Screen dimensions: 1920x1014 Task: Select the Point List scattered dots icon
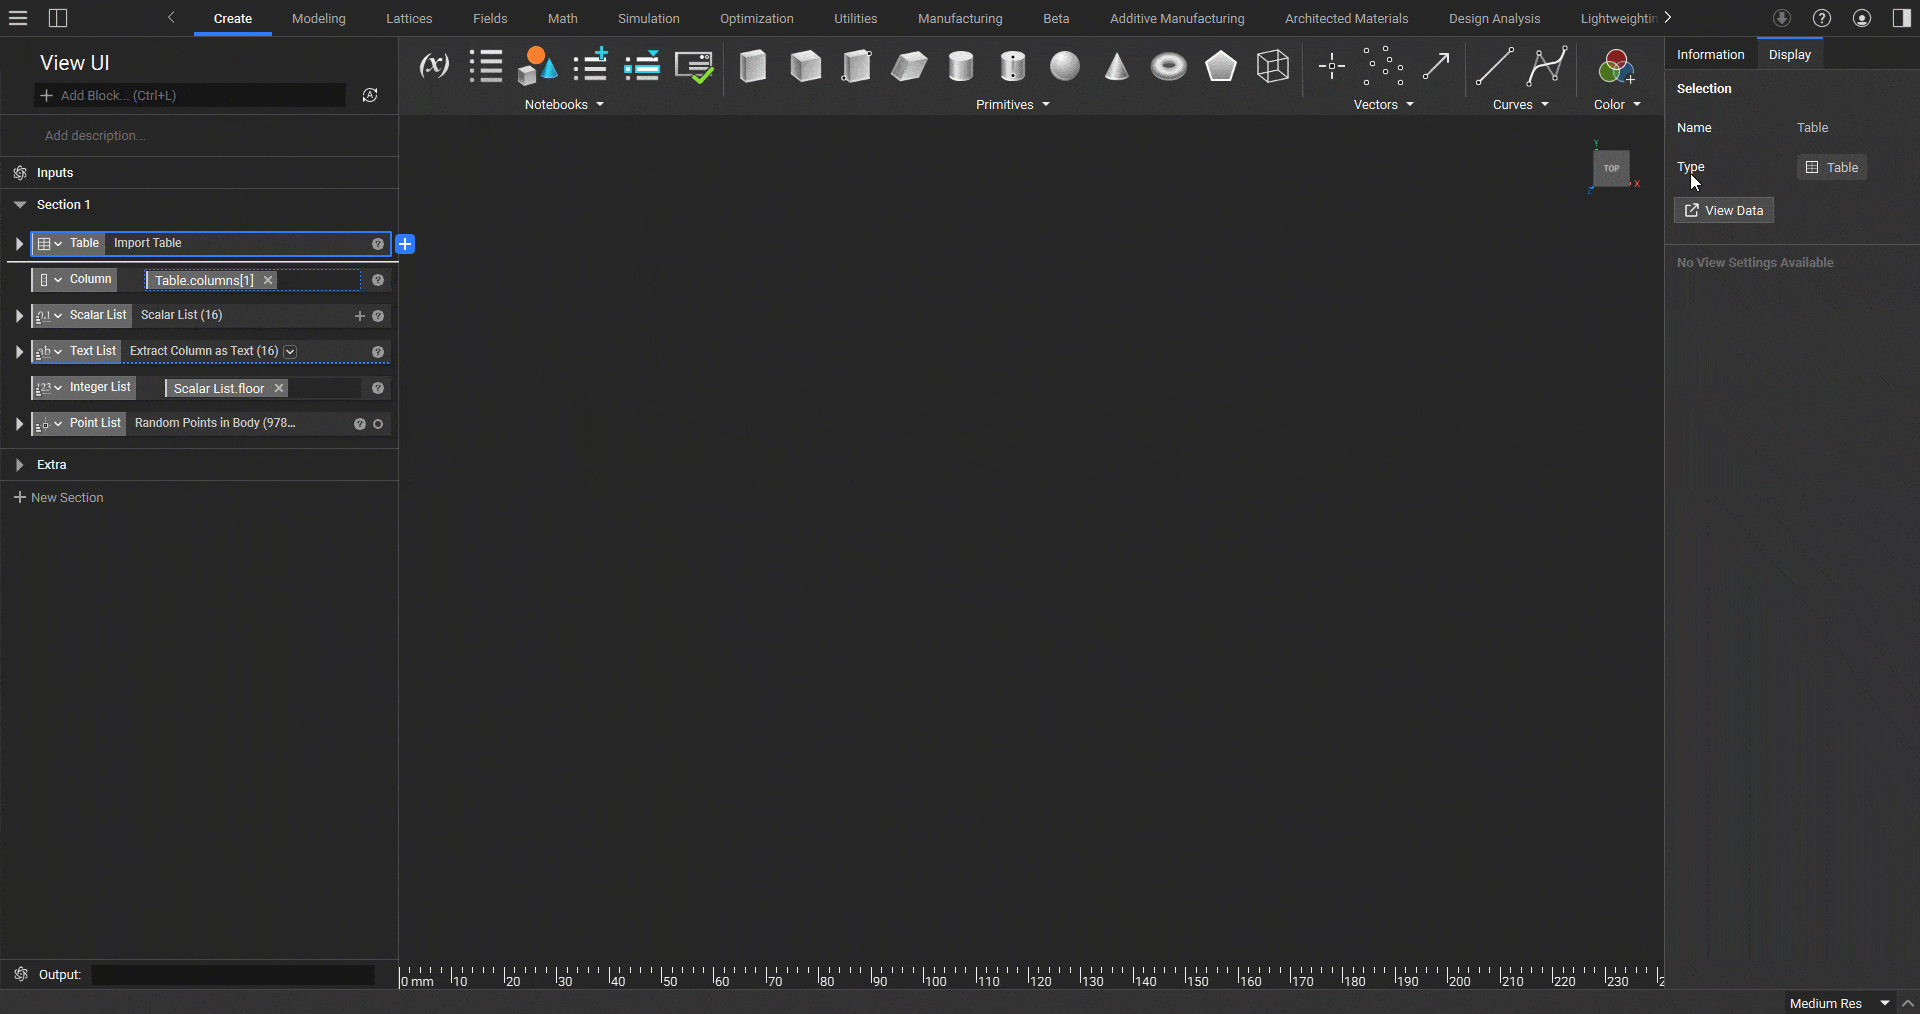pos(1384,66)
